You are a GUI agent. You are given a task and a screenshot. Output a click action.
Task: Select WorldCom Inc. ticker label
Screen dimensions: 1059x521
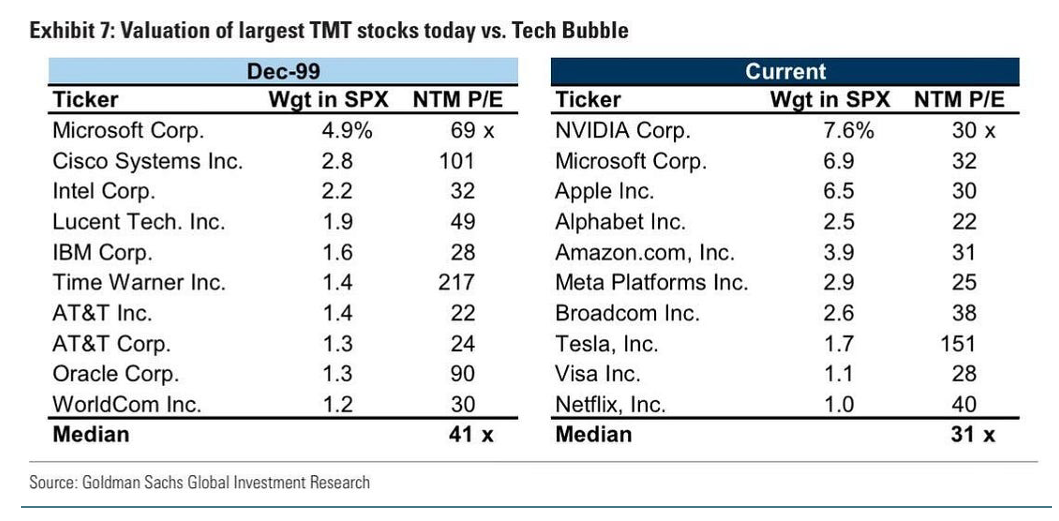pyautogui.click(x=127, y=405)
